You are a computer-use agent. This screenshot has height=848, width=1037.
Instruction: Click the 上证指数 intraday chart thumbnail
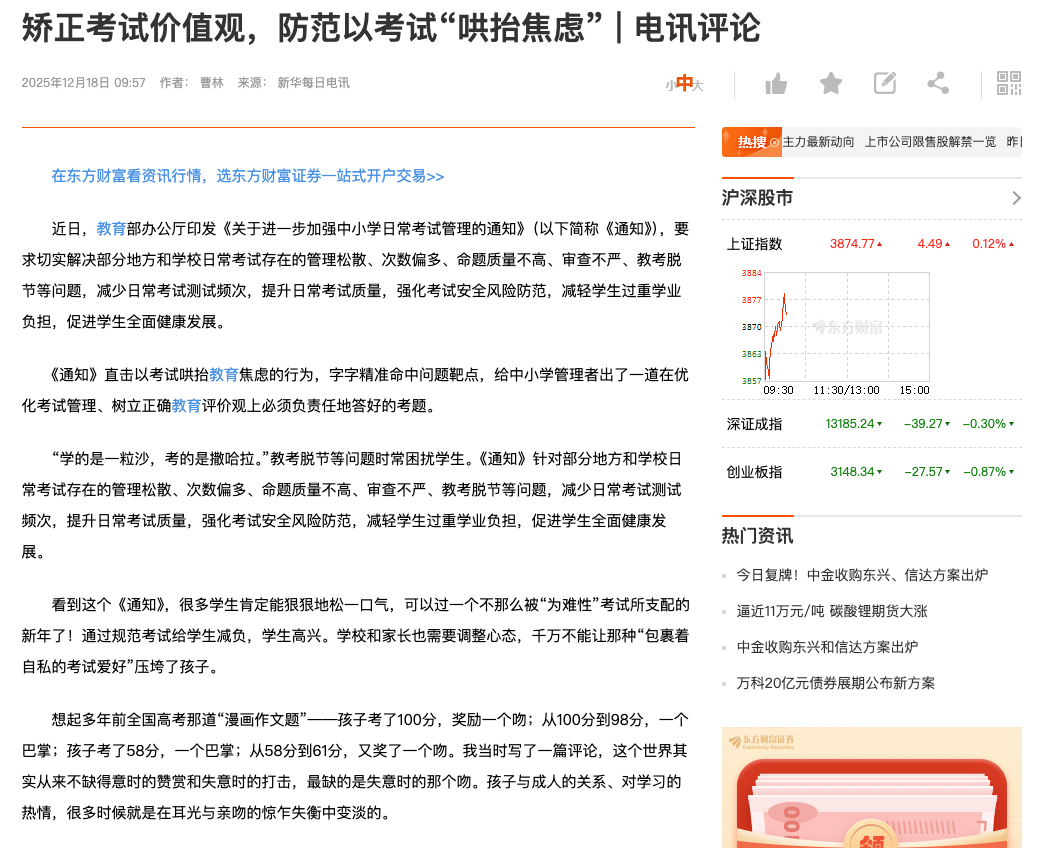[848, 325]
